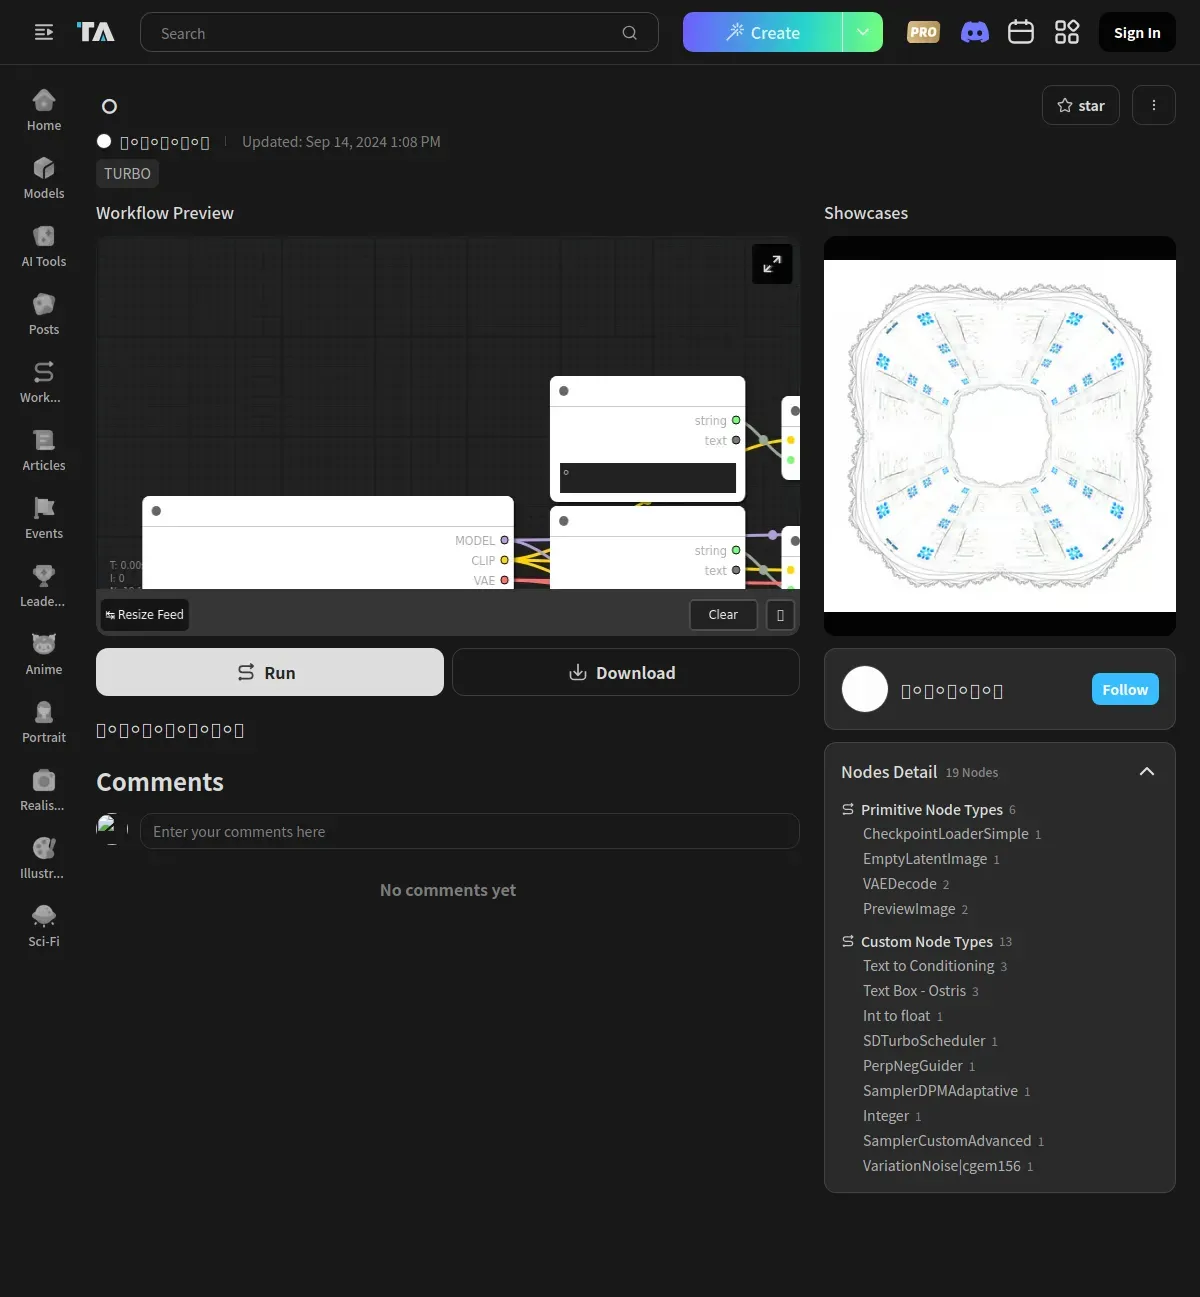Screen dimensions: 1200x1297
Task: Open Posts in sidebar
Action: 44,315
